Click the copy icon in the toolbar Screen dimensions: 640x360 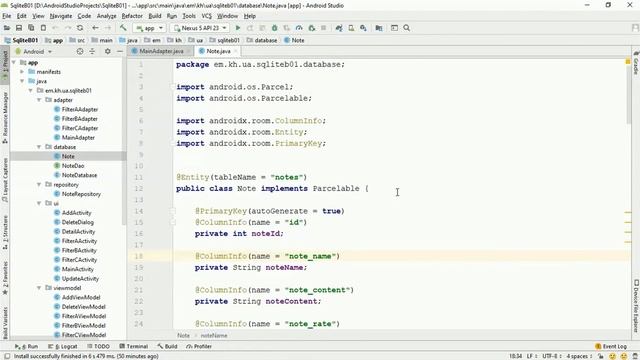(31, 28)
